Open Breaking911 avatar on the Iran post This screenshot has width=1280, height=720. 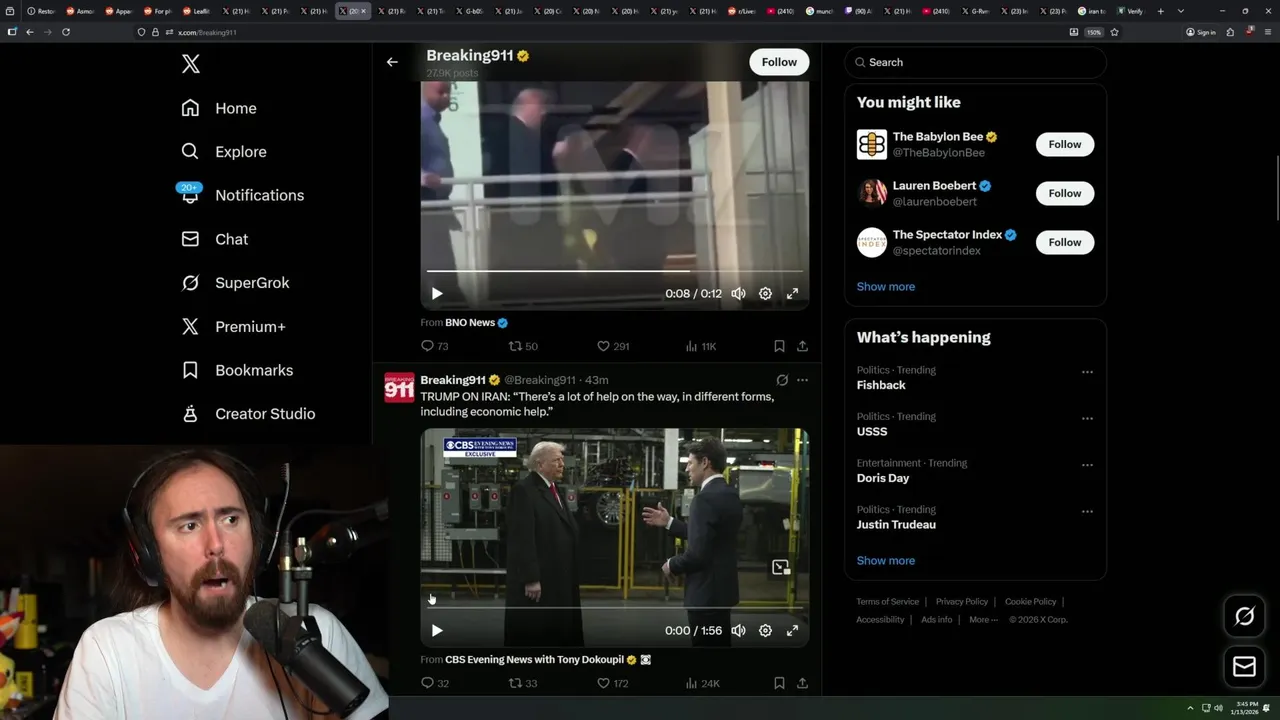pos(399,388)
